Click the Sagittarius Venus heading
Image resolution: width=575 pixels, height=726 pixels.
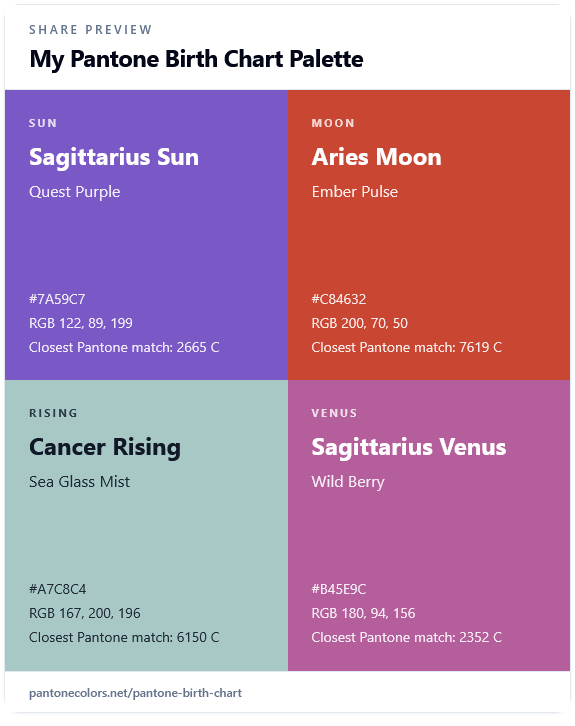point(409,447)
